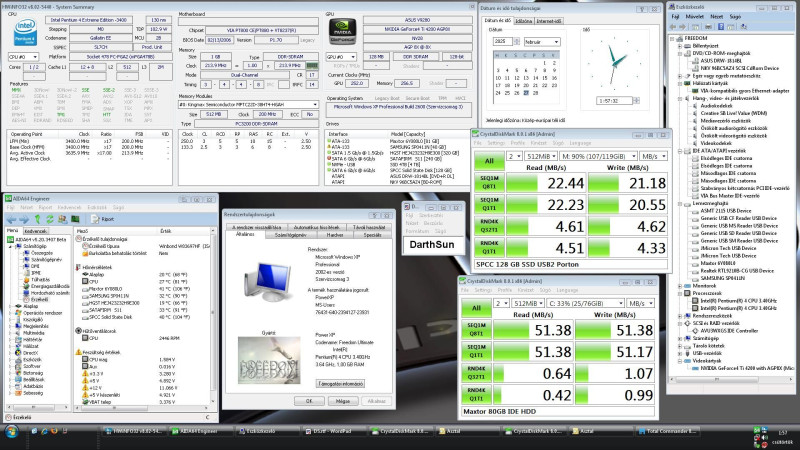Click the NVIDIA GeForce logo in HWiNFO
Image resolution: width=800 pixels, height=450 pixels.
(342, 32)
